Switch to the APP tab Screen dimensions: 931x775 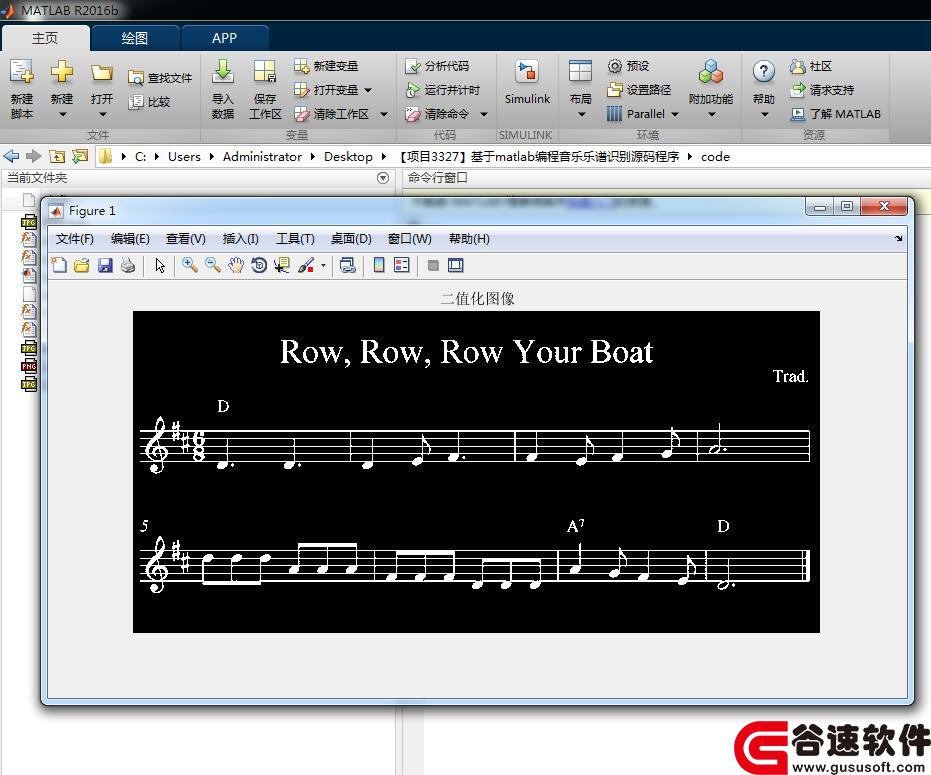click(224, 38)
